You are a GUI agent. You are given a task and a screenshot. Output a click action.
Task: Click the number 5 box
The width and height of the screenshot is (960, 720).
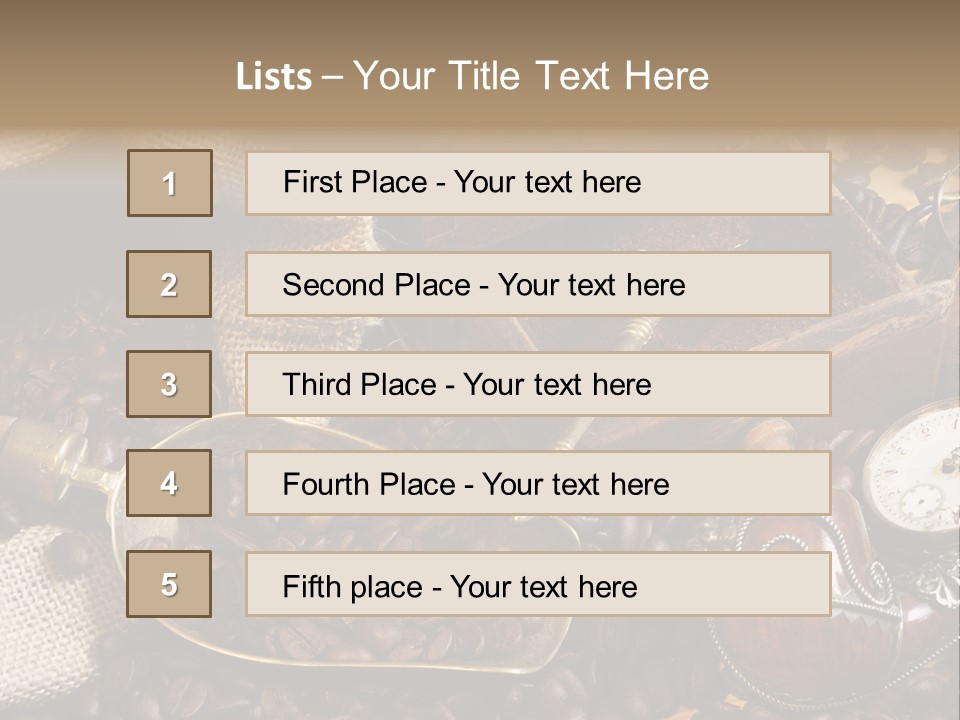[169, 584]
